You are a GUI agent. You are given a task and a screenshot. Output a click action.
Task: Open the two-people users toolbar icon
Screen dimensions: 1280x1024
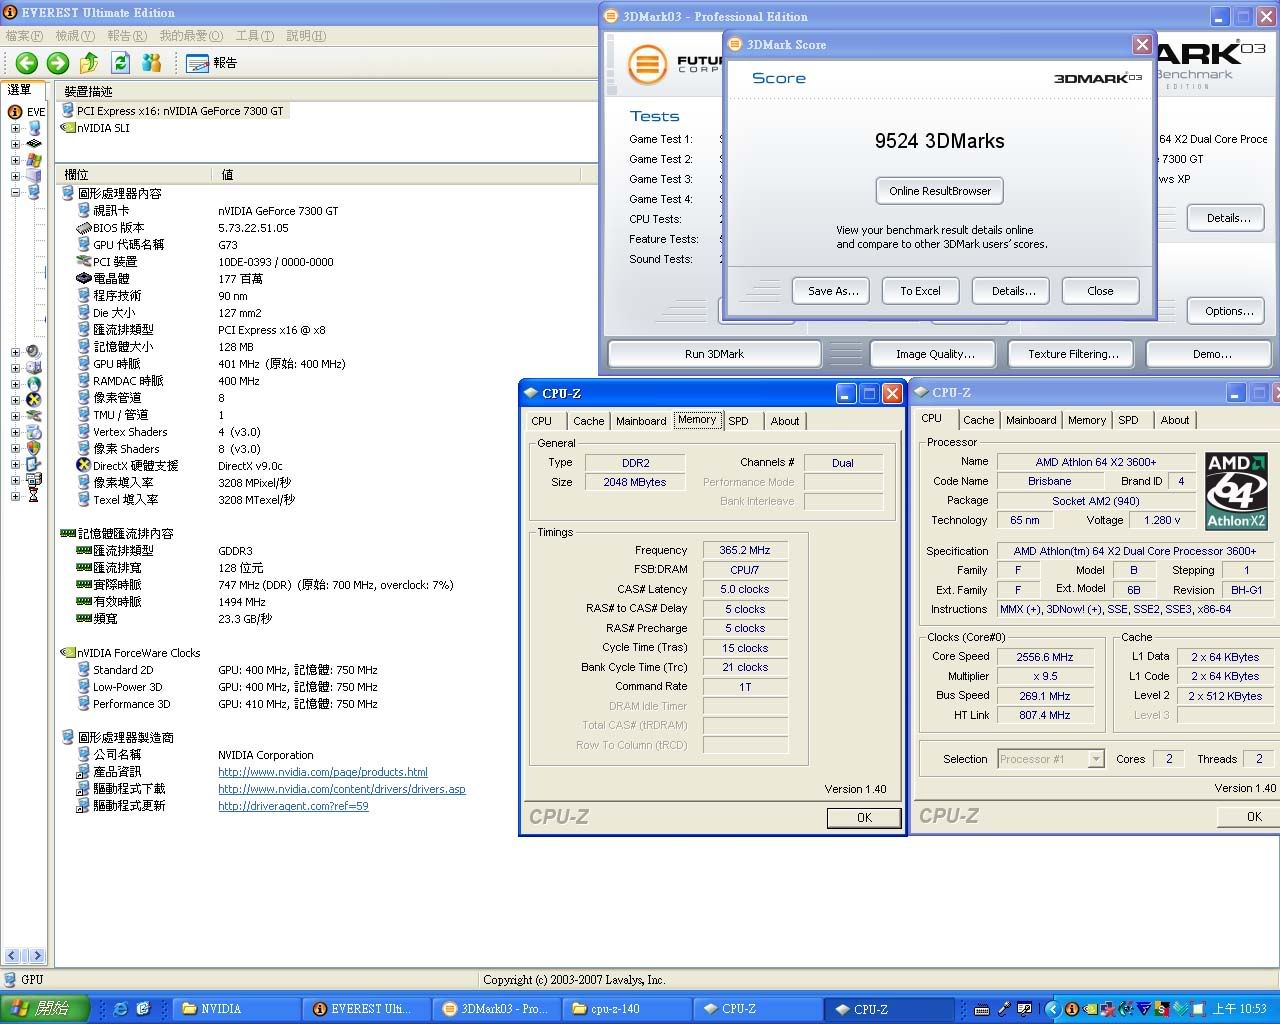tap(152, 63)
